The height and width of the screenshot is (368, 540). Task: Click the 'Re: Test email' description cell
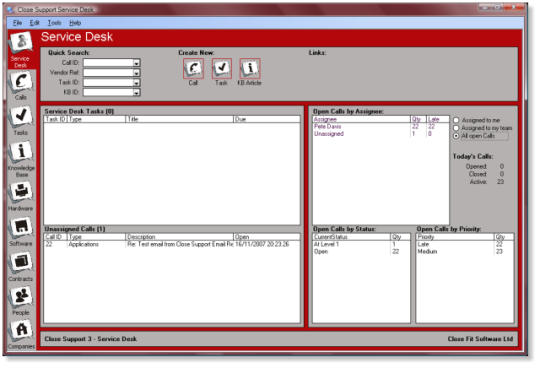(180, 244)
